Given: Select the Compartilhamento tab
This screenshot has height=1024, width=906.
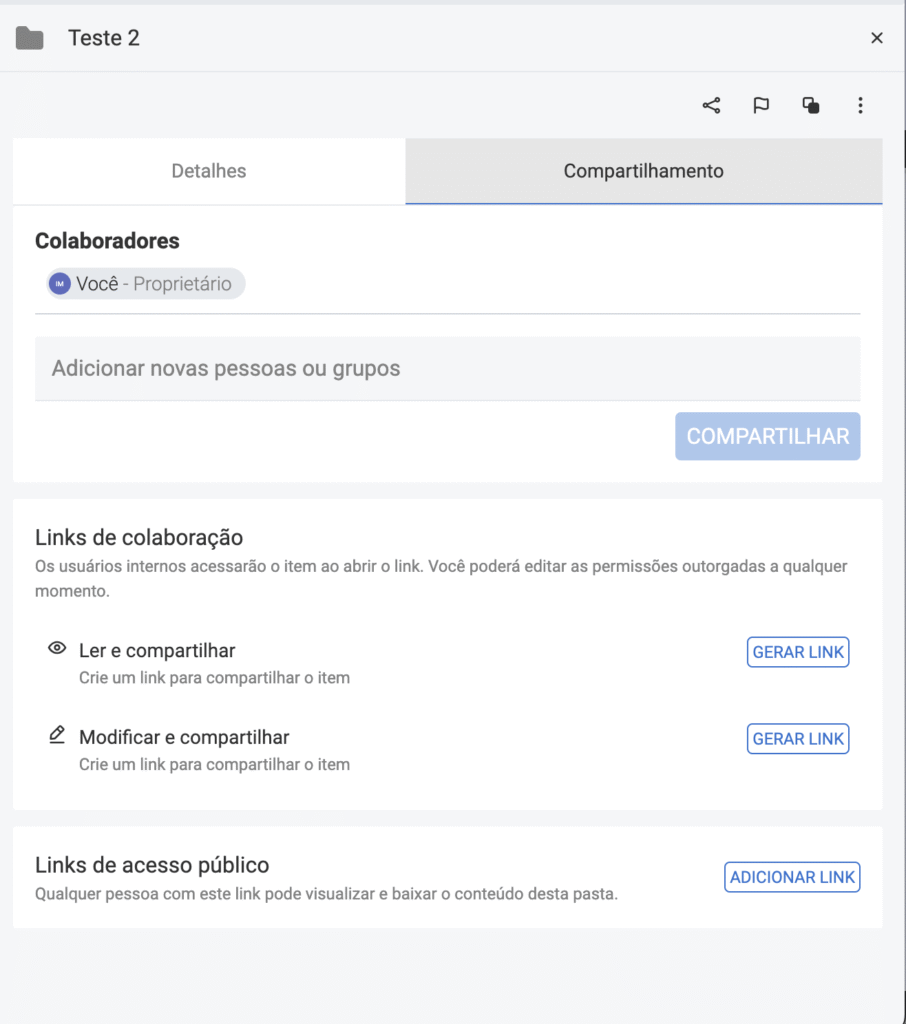Looking at the screenshot, I should click(x=643, y=171).
